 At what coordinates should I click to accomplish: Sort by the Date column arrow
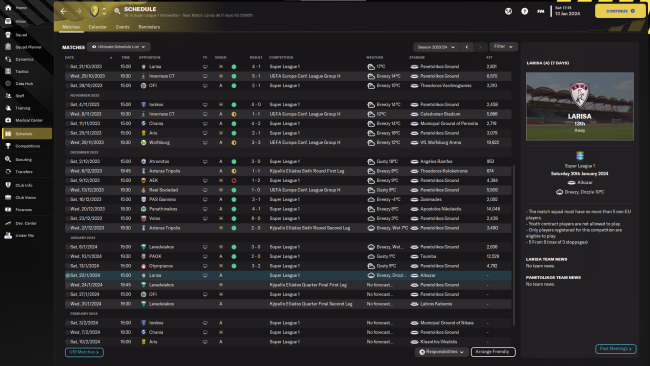111,58
